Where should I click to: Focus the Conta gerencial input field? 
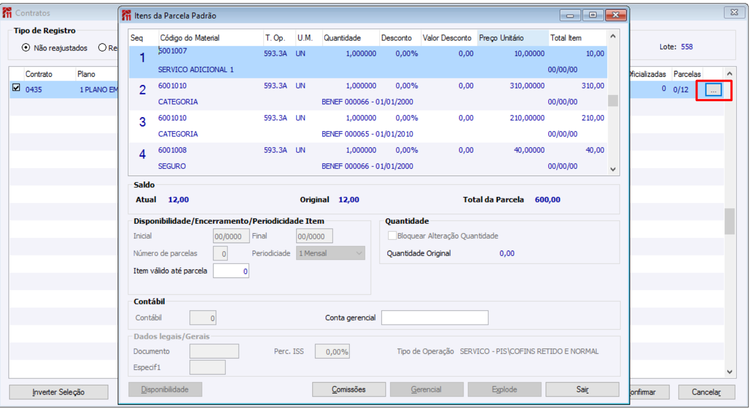pyautogui.click(x=434, y=318)
